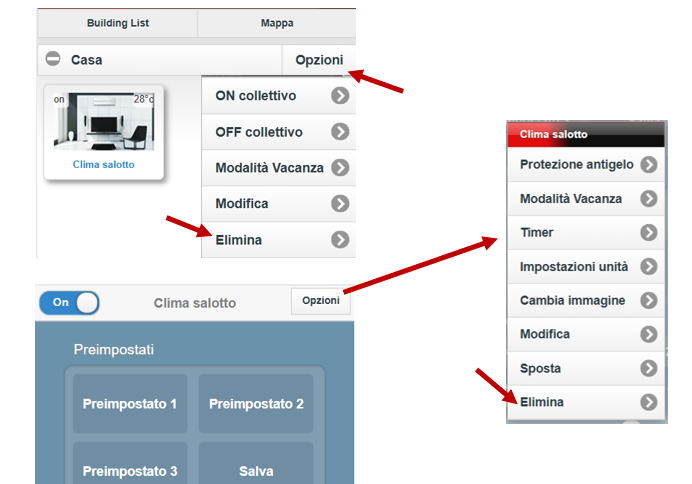This screenshot has width=692, height=484.
Task: Toggle the On switch for Clima salotto
Action: pos(69,303)
